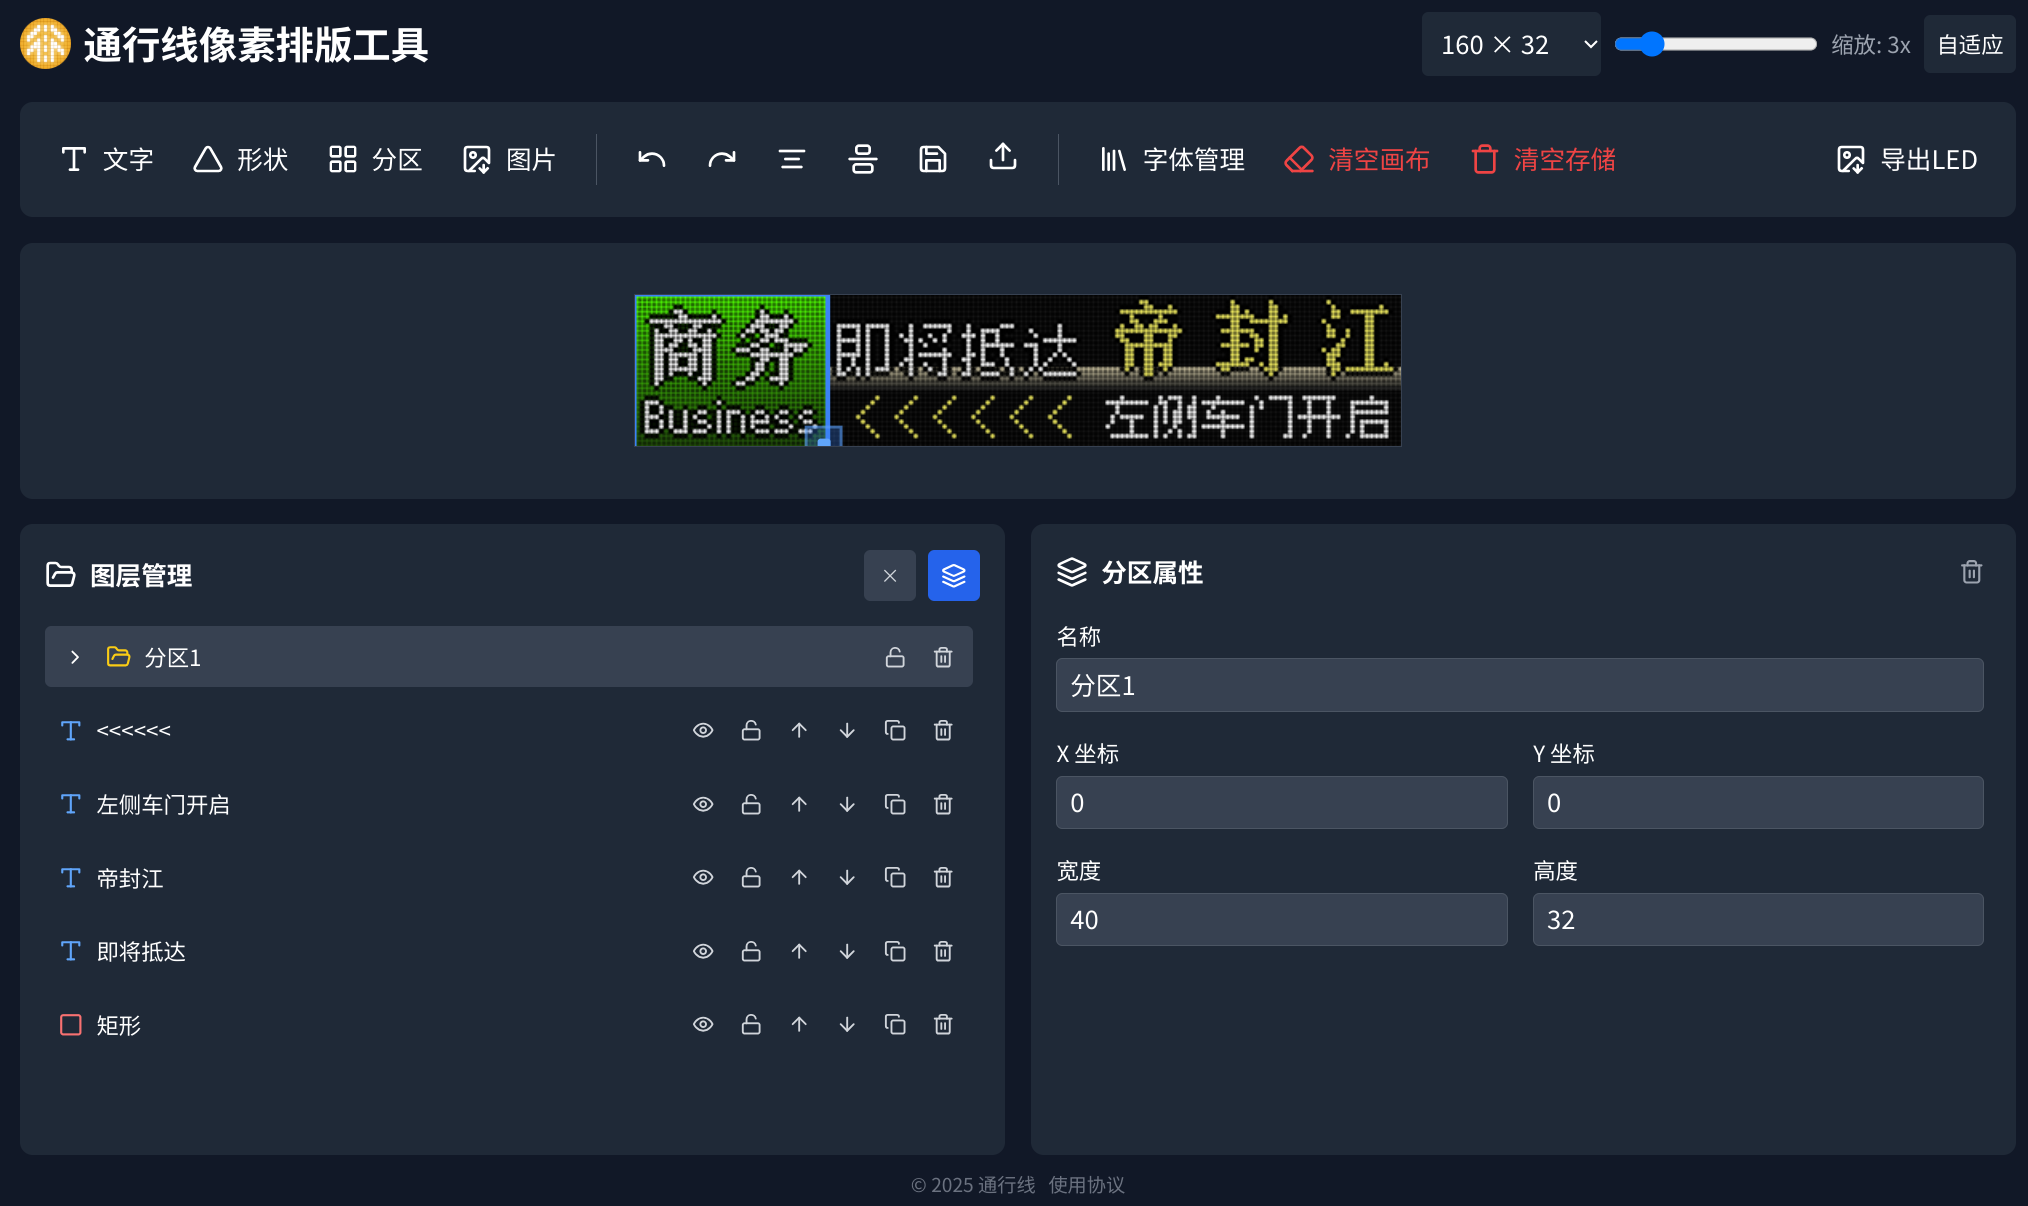Viewport: 2028px width, 1206px height.
Task: Hide the 矩形 rectangle layer
Action: pos(703,1024)
